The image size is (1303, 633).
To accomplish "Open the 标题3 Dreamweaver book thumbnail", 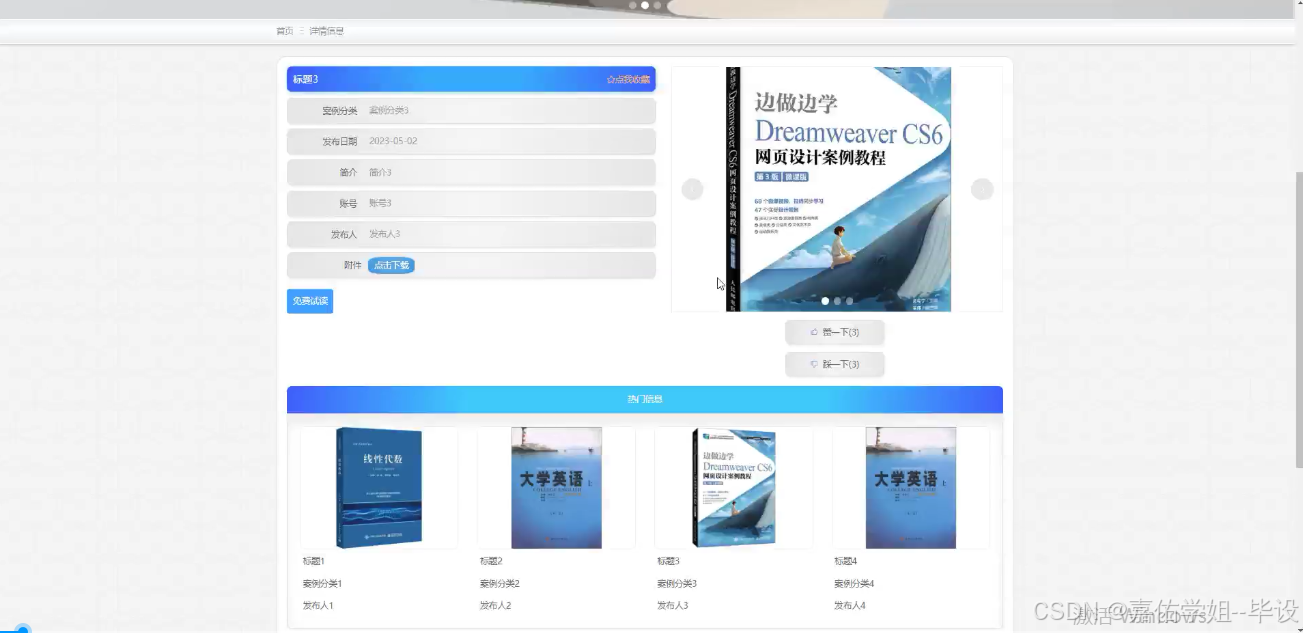I will tap(734, 488).
